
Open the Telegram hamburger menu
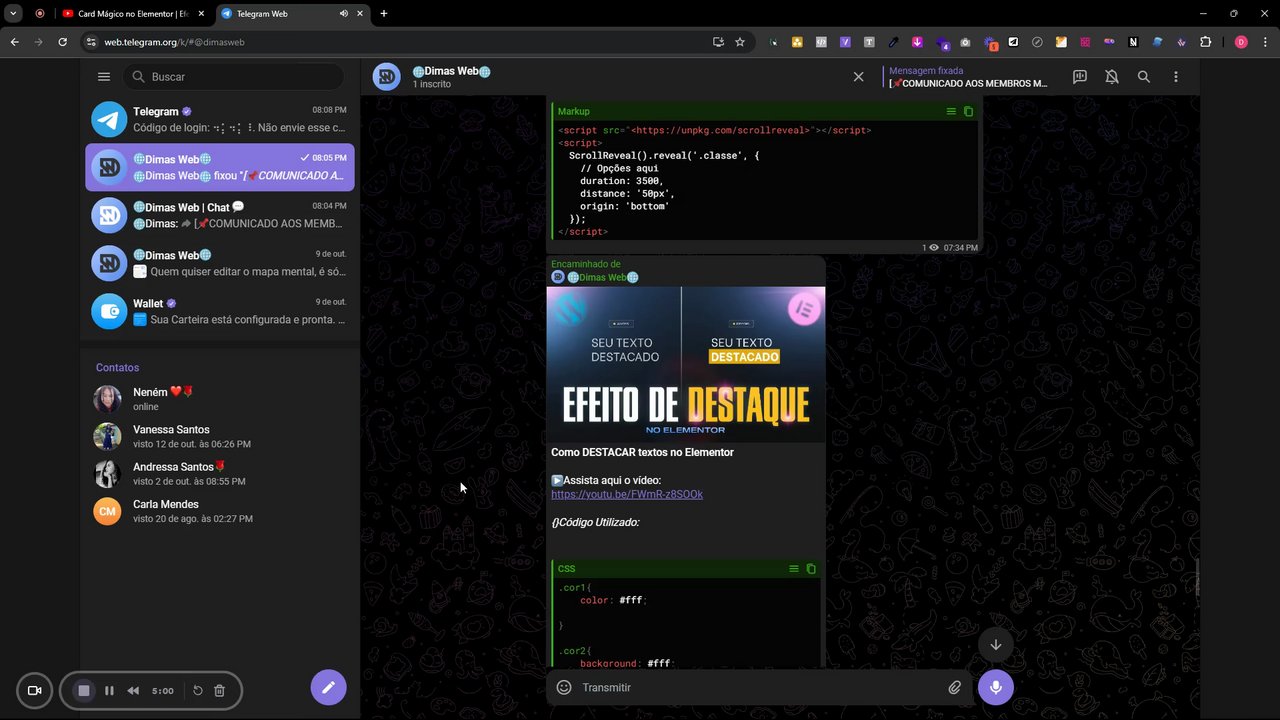point(104,77)
